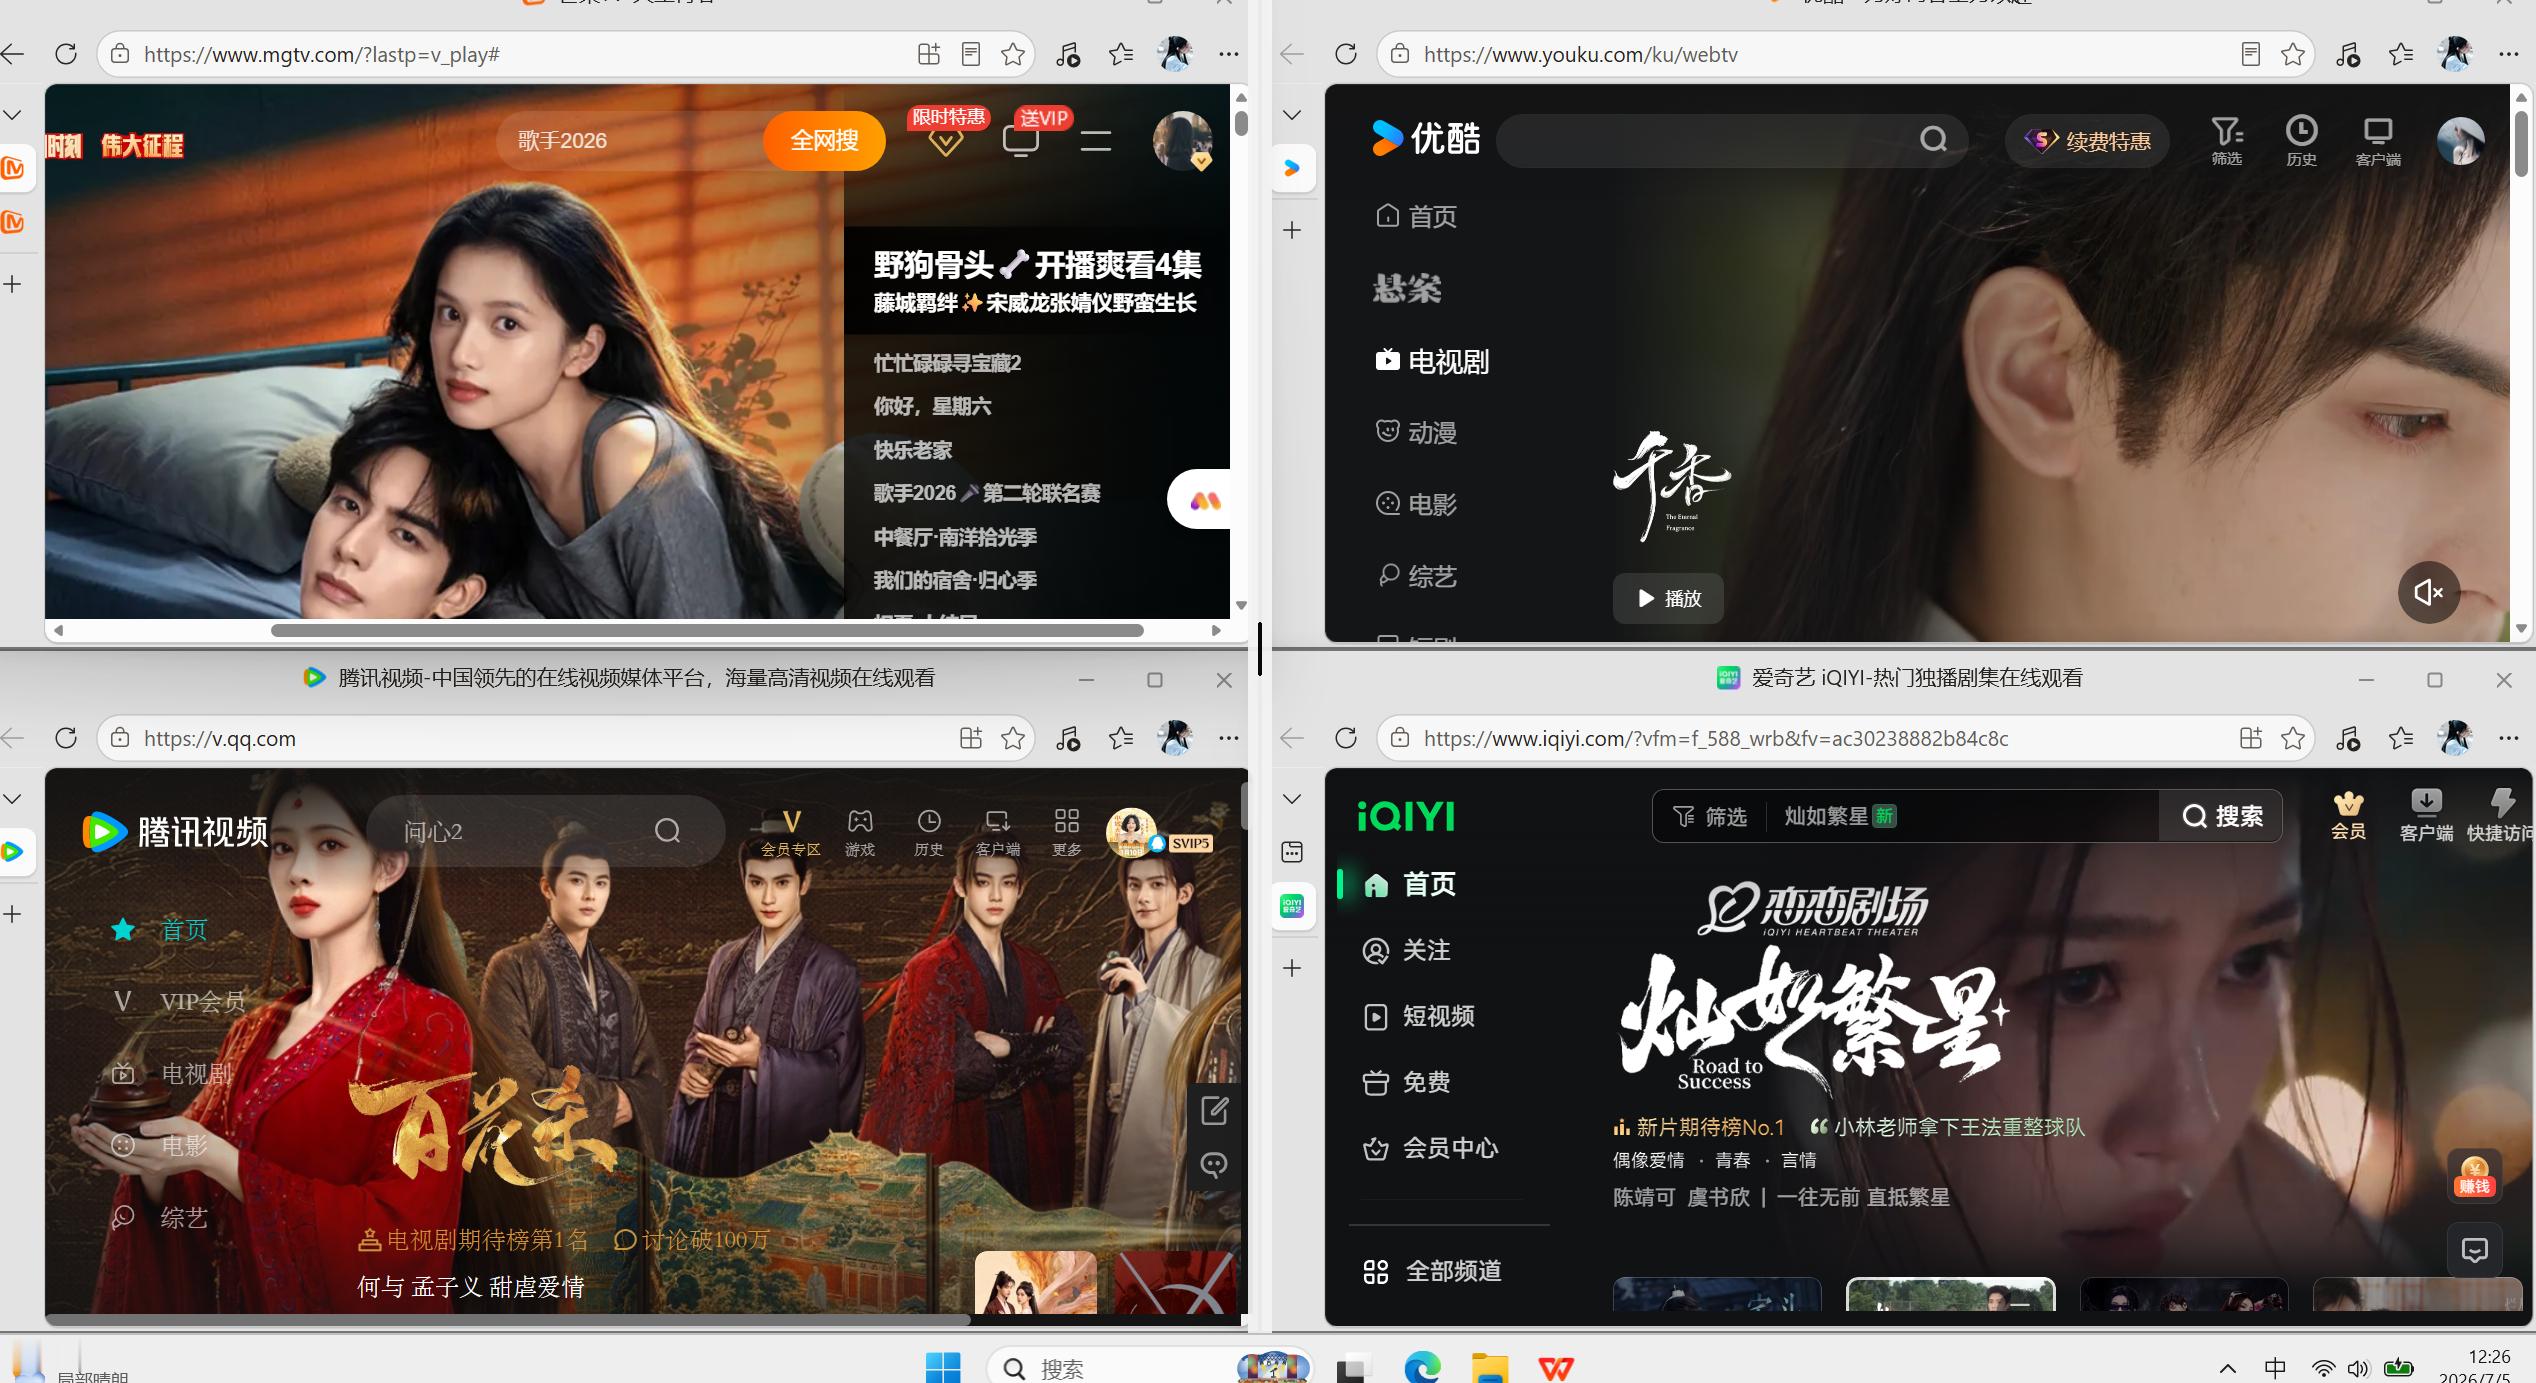Click the iQIYI 赚钱 red envelope icon
Image resolution: width=2536 pixels, height=1383 pixels.
[x=2474, y=1176]
